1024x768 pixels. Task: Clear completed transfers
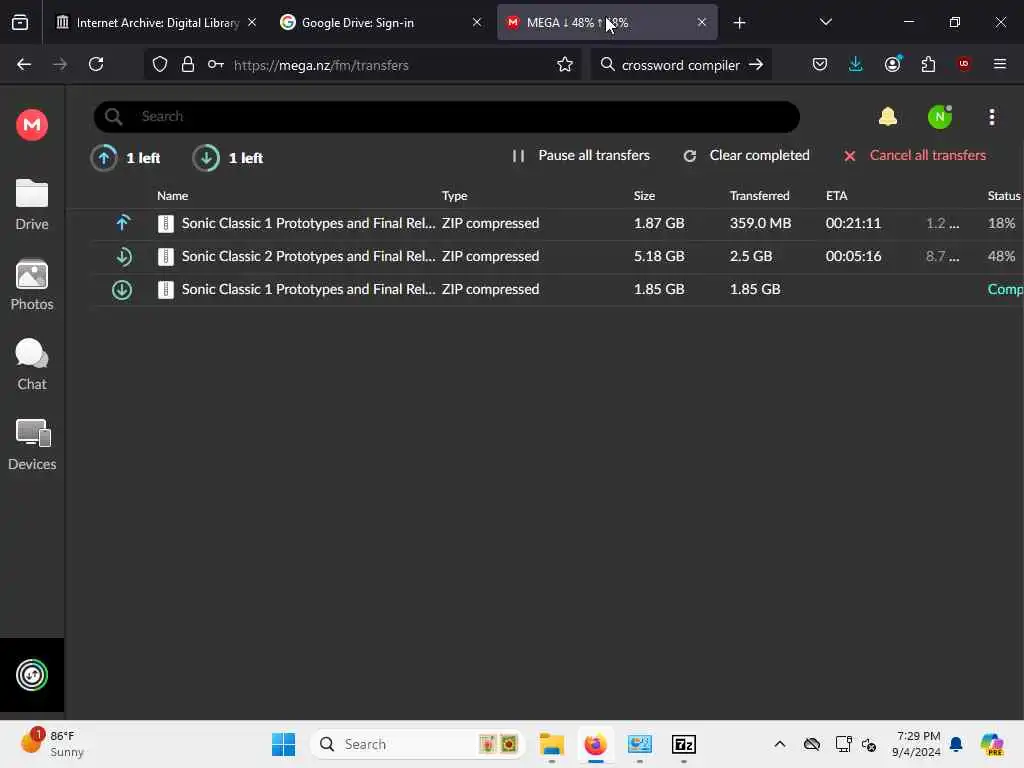[x=746, y=155]
